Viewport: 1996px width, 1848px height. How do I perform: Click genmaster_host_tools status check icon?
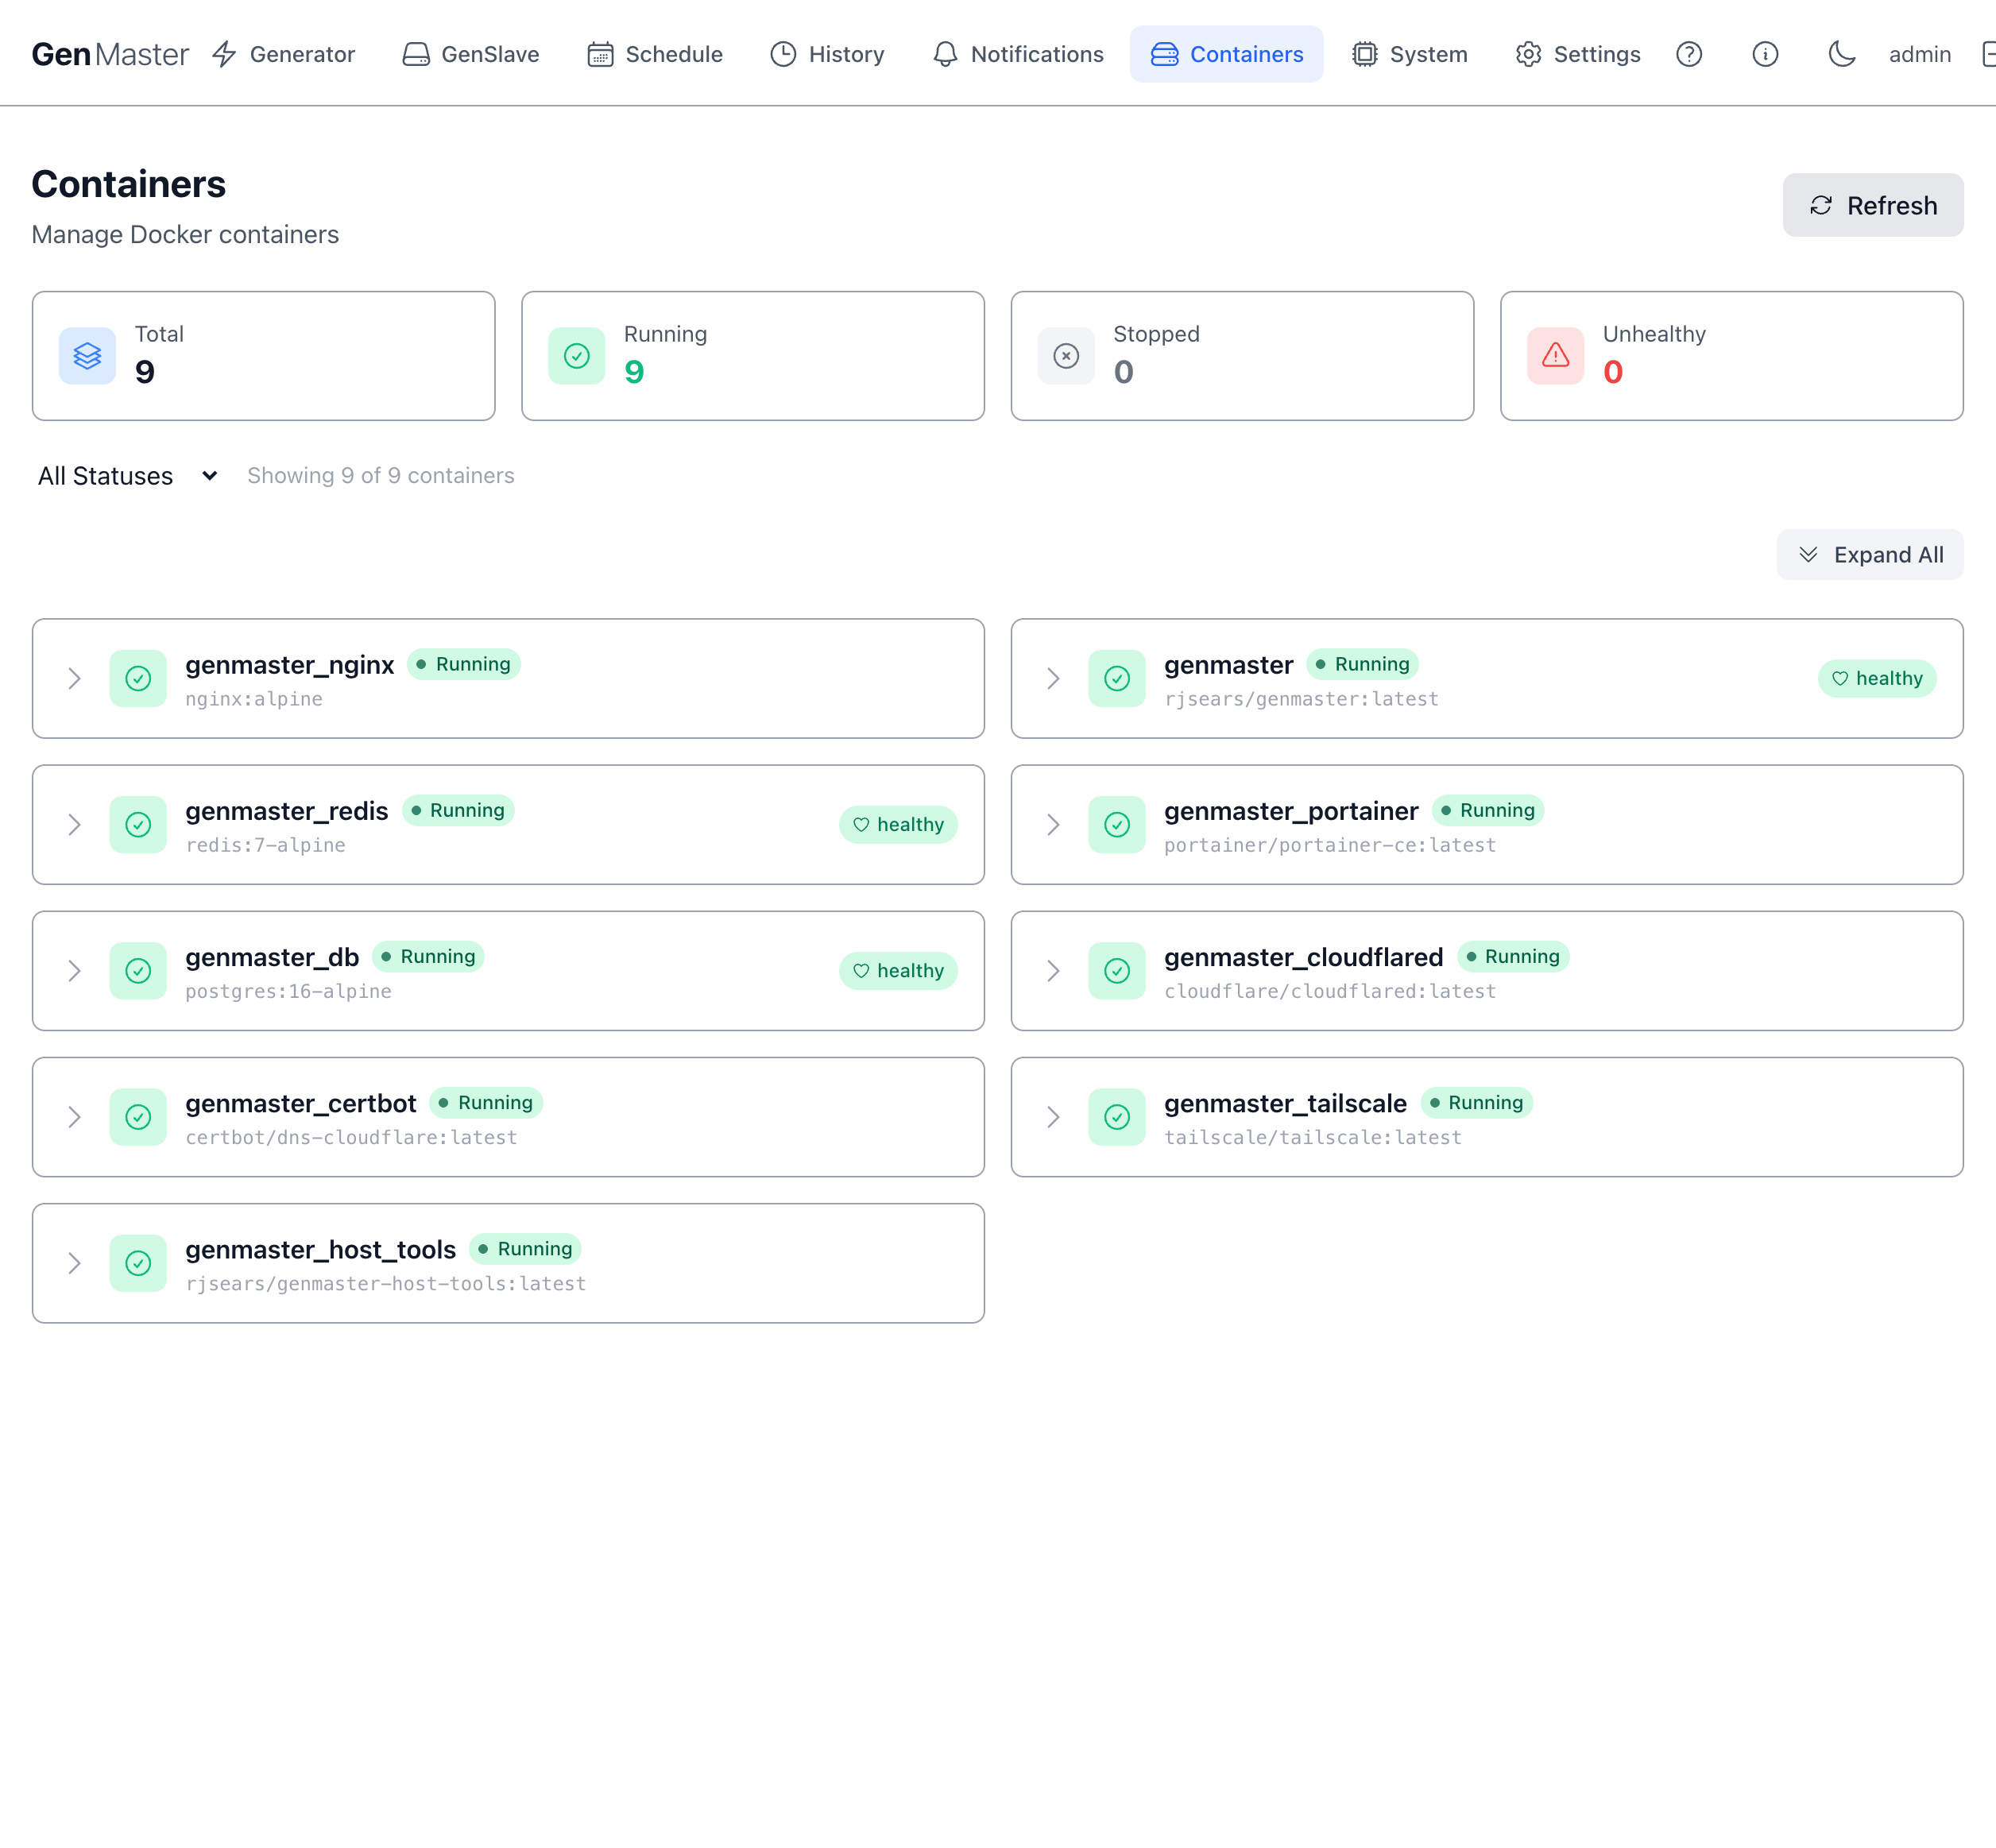pyautogui.click(x=138, y=1263)
